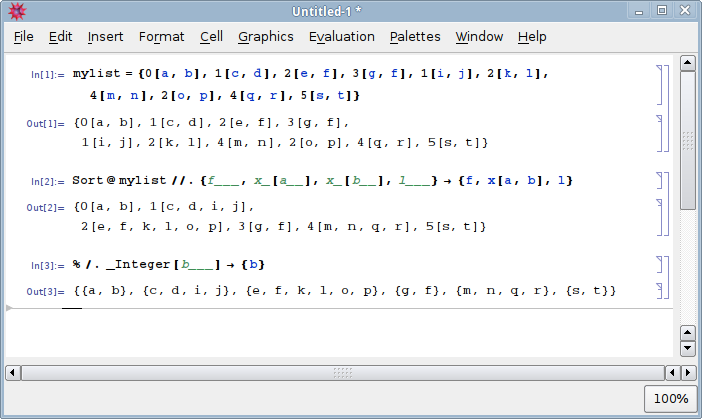Click the Mathematica spikey icon in title bar
Viewport: 702px width, 419px height.
(x=17, y=11)
